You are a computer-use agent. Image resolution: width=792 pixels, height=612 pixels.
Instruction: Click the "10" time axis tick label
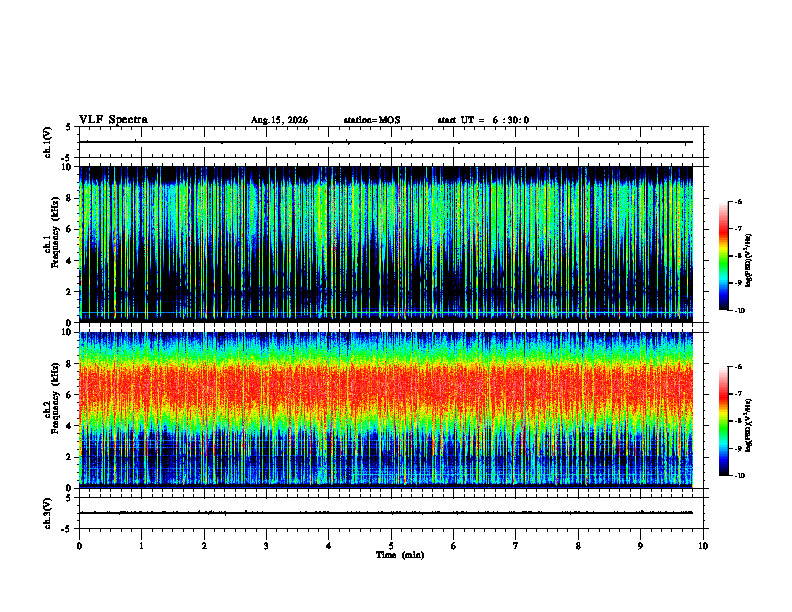coord(703,546)
